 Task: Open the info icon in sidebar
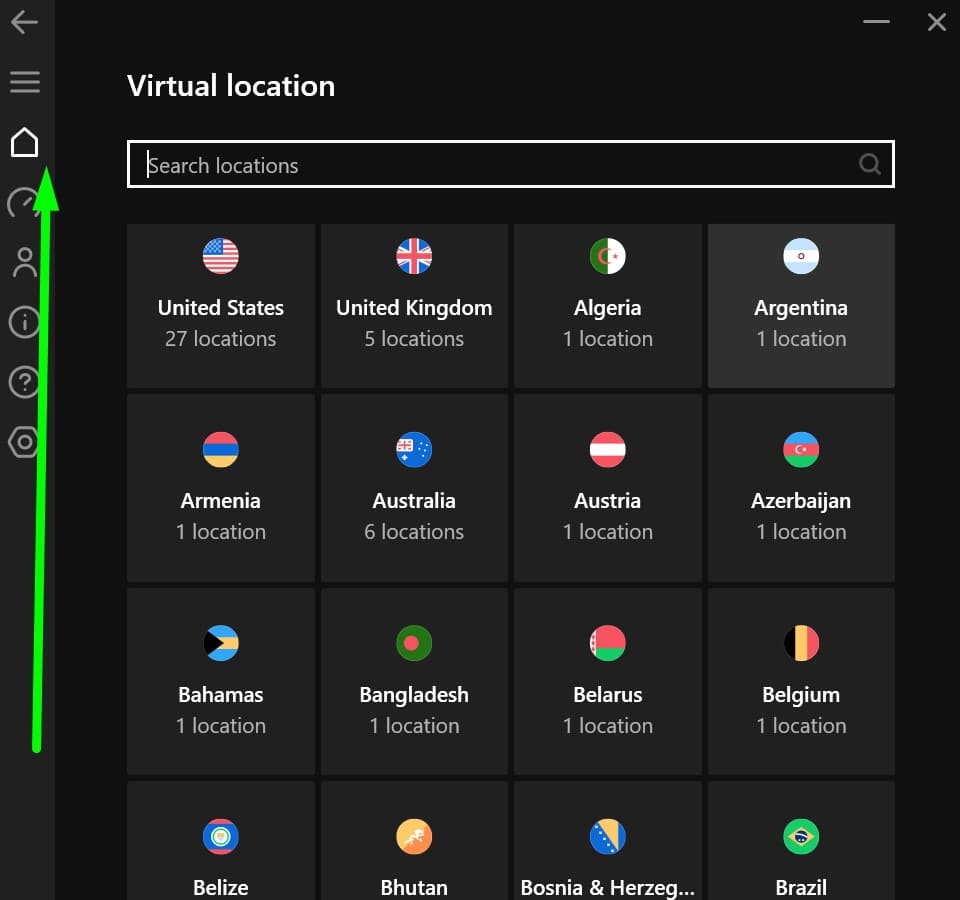click(24, 321)
